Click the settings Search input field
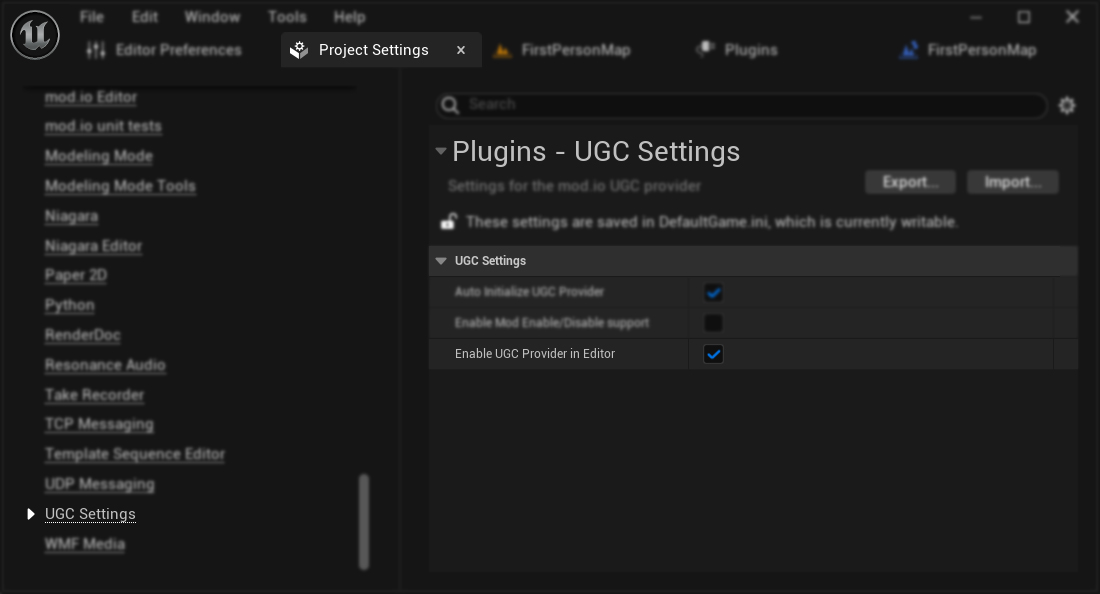The height and width of the screenshot is (594, 1100). click(742, 105)
